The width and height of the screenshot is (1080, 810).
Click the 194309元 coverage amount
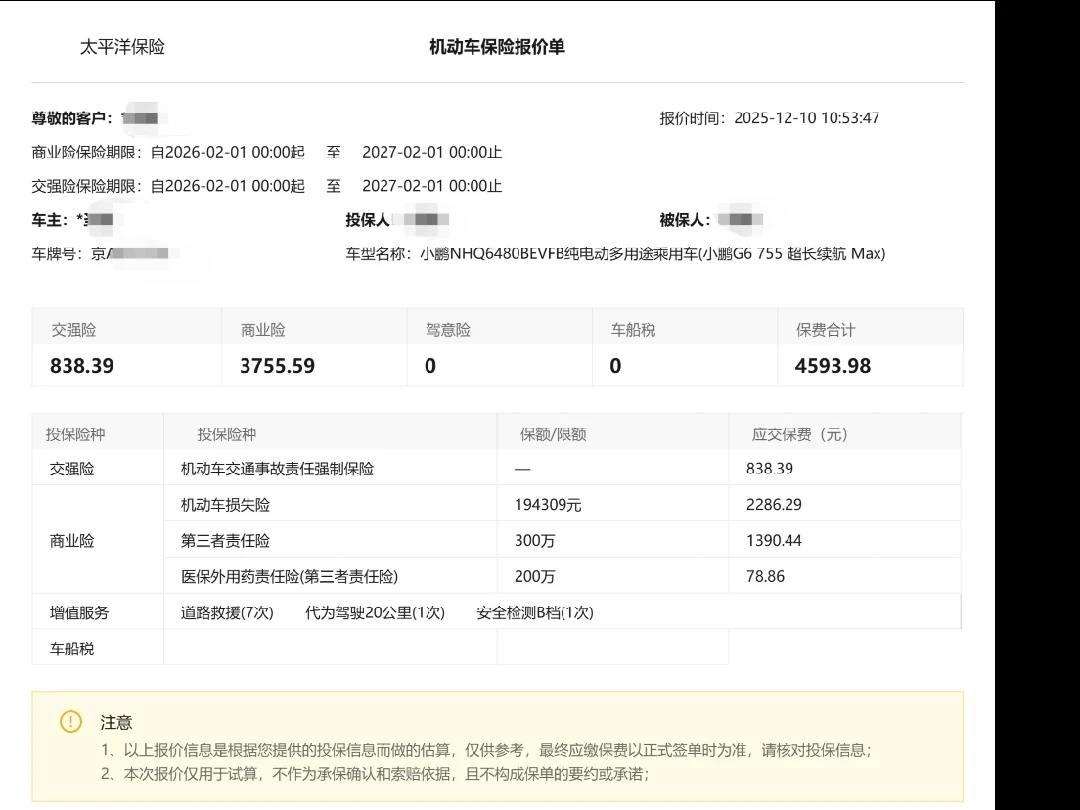click(547, 505)
